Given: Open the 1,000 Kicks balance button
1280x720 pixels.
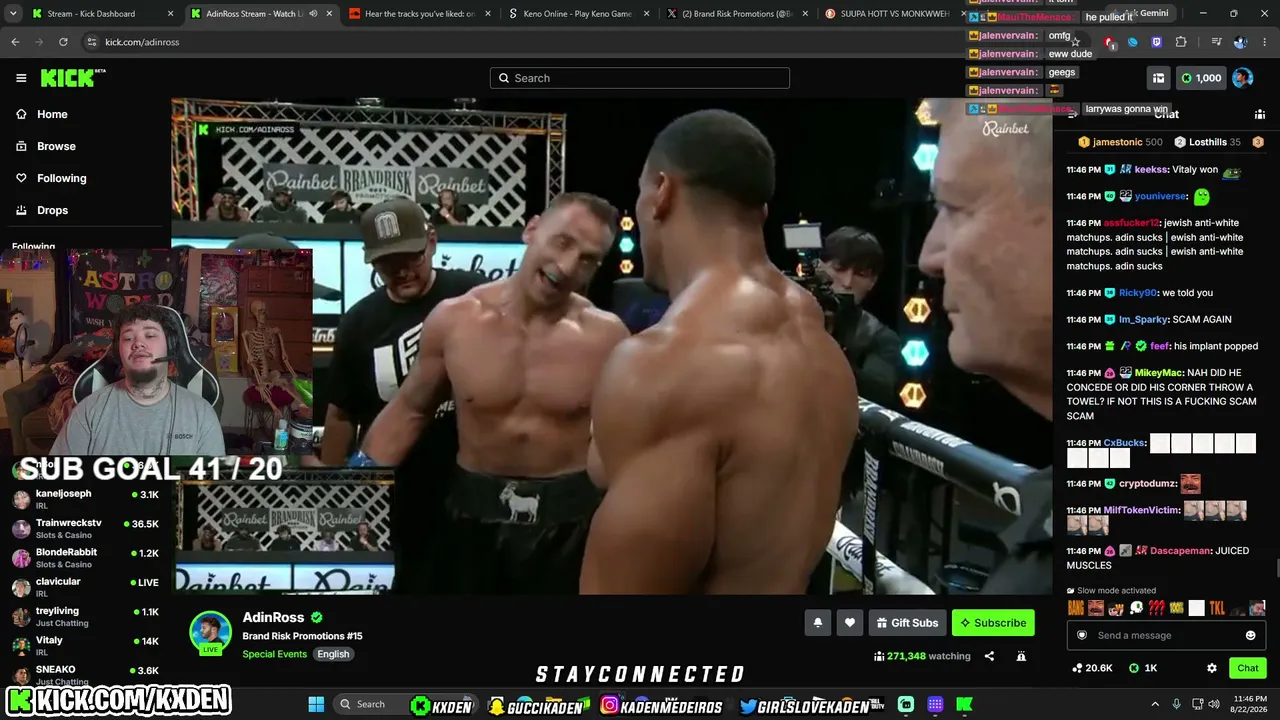Looking at the screenshot, I should [x=1201, y=78].
